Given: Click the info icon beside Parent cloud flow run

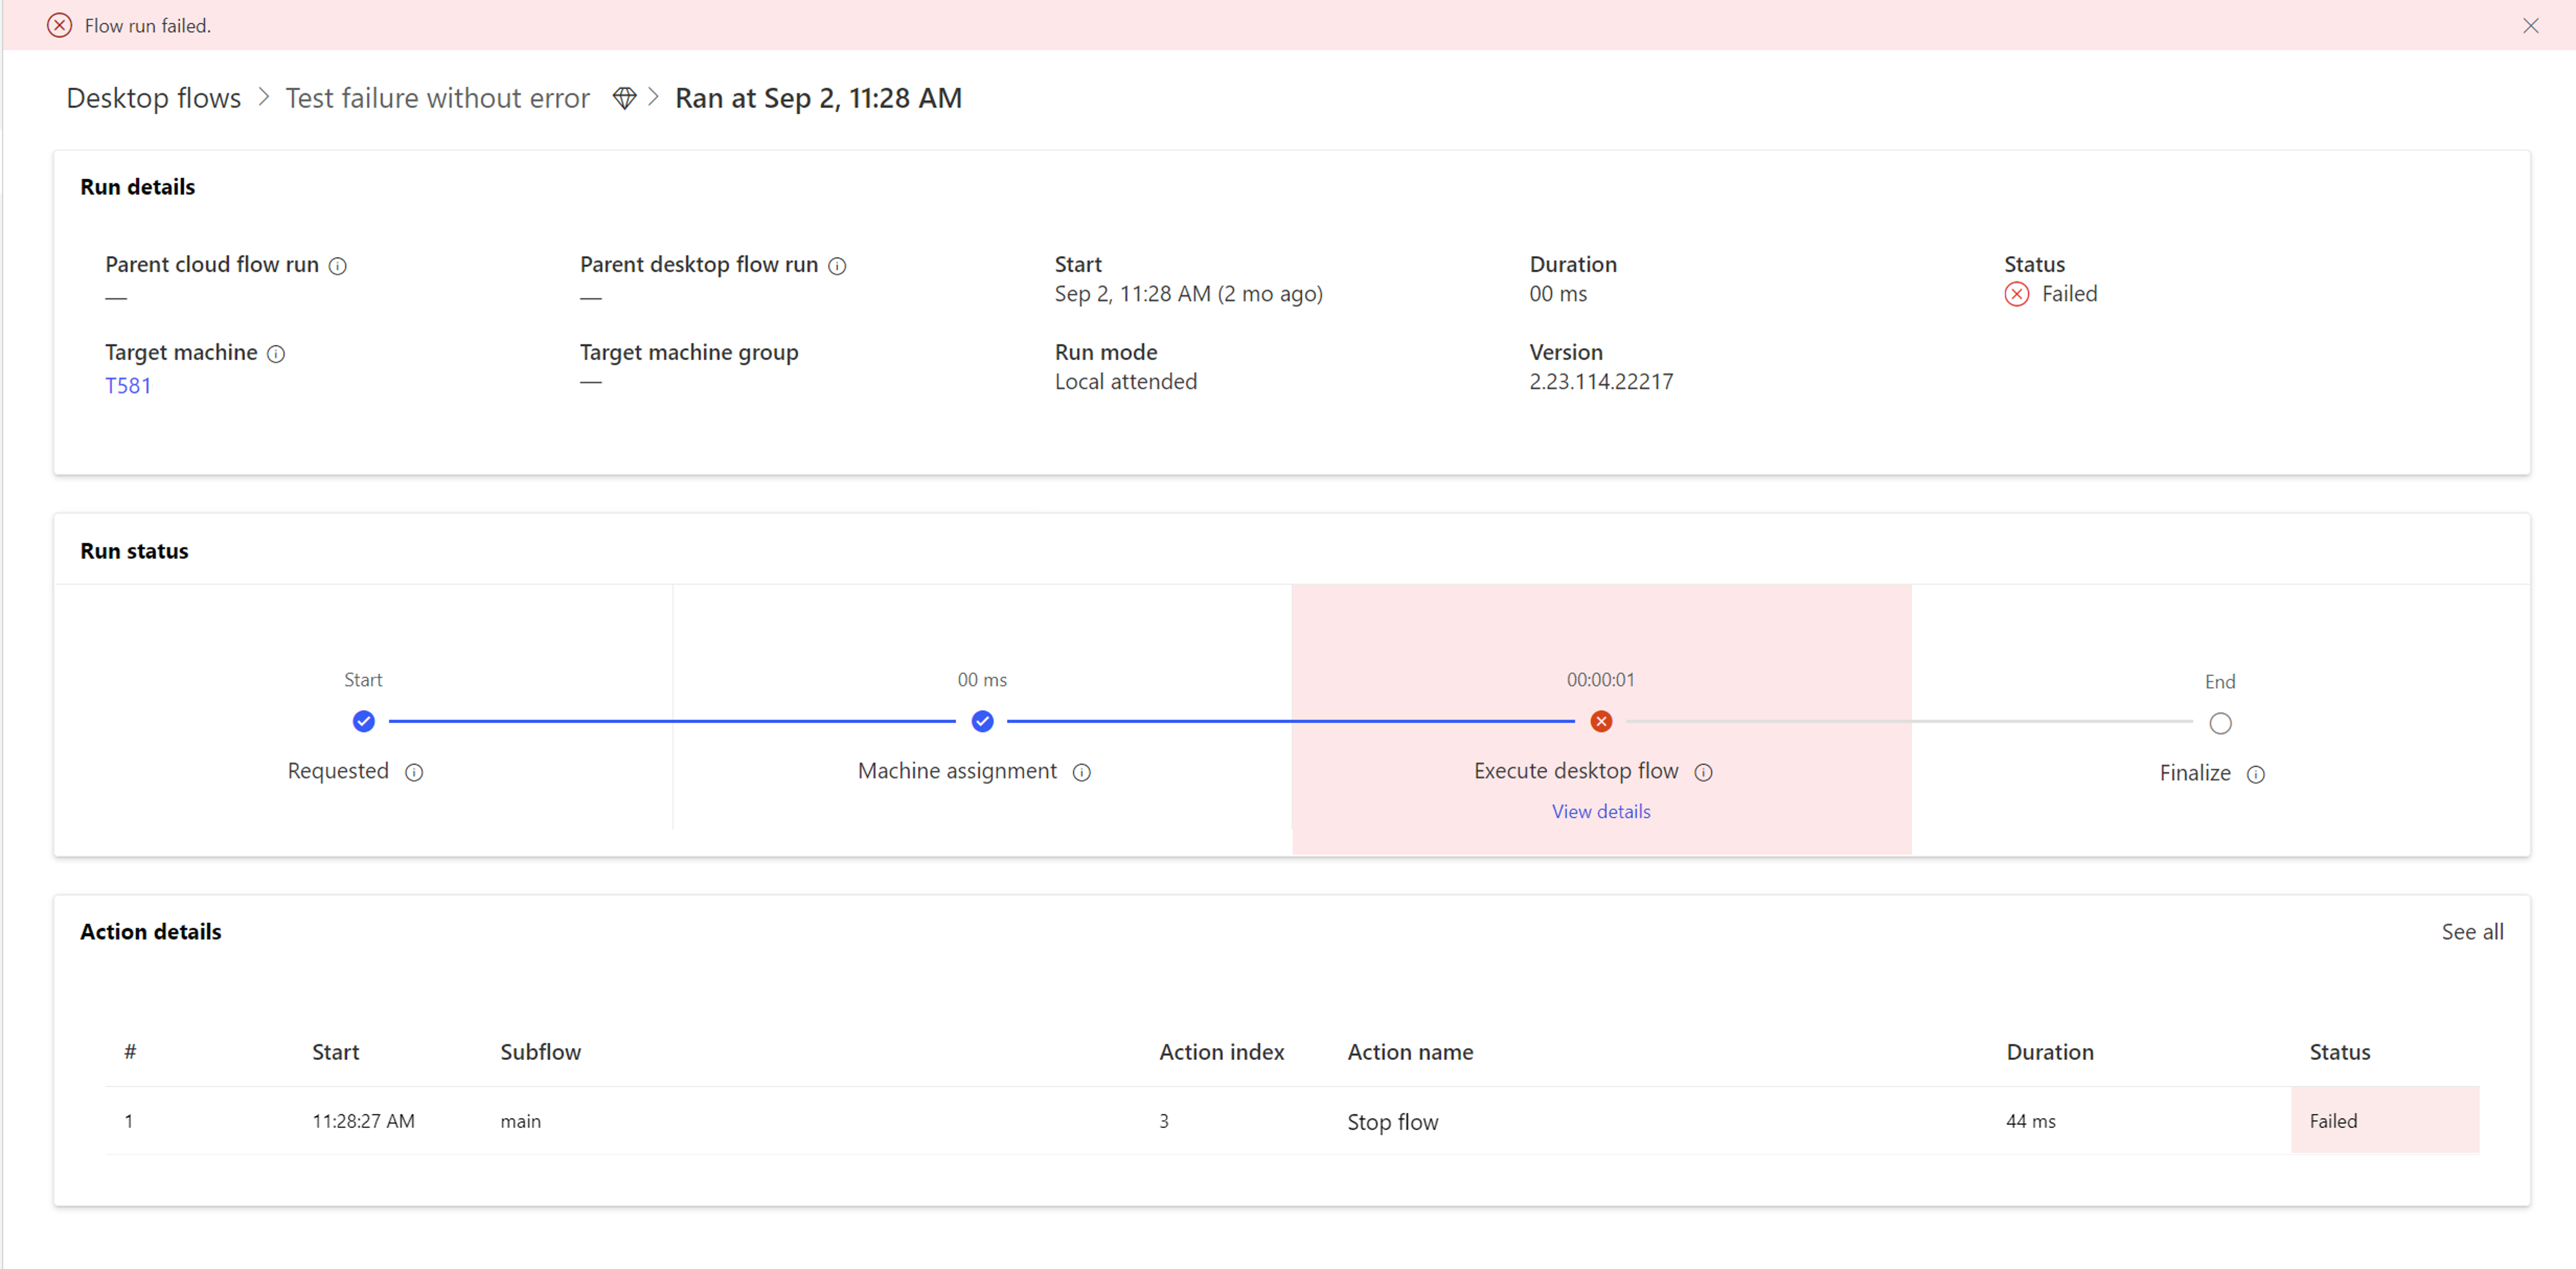Looking at the screenshot, I should pos(338,265).
